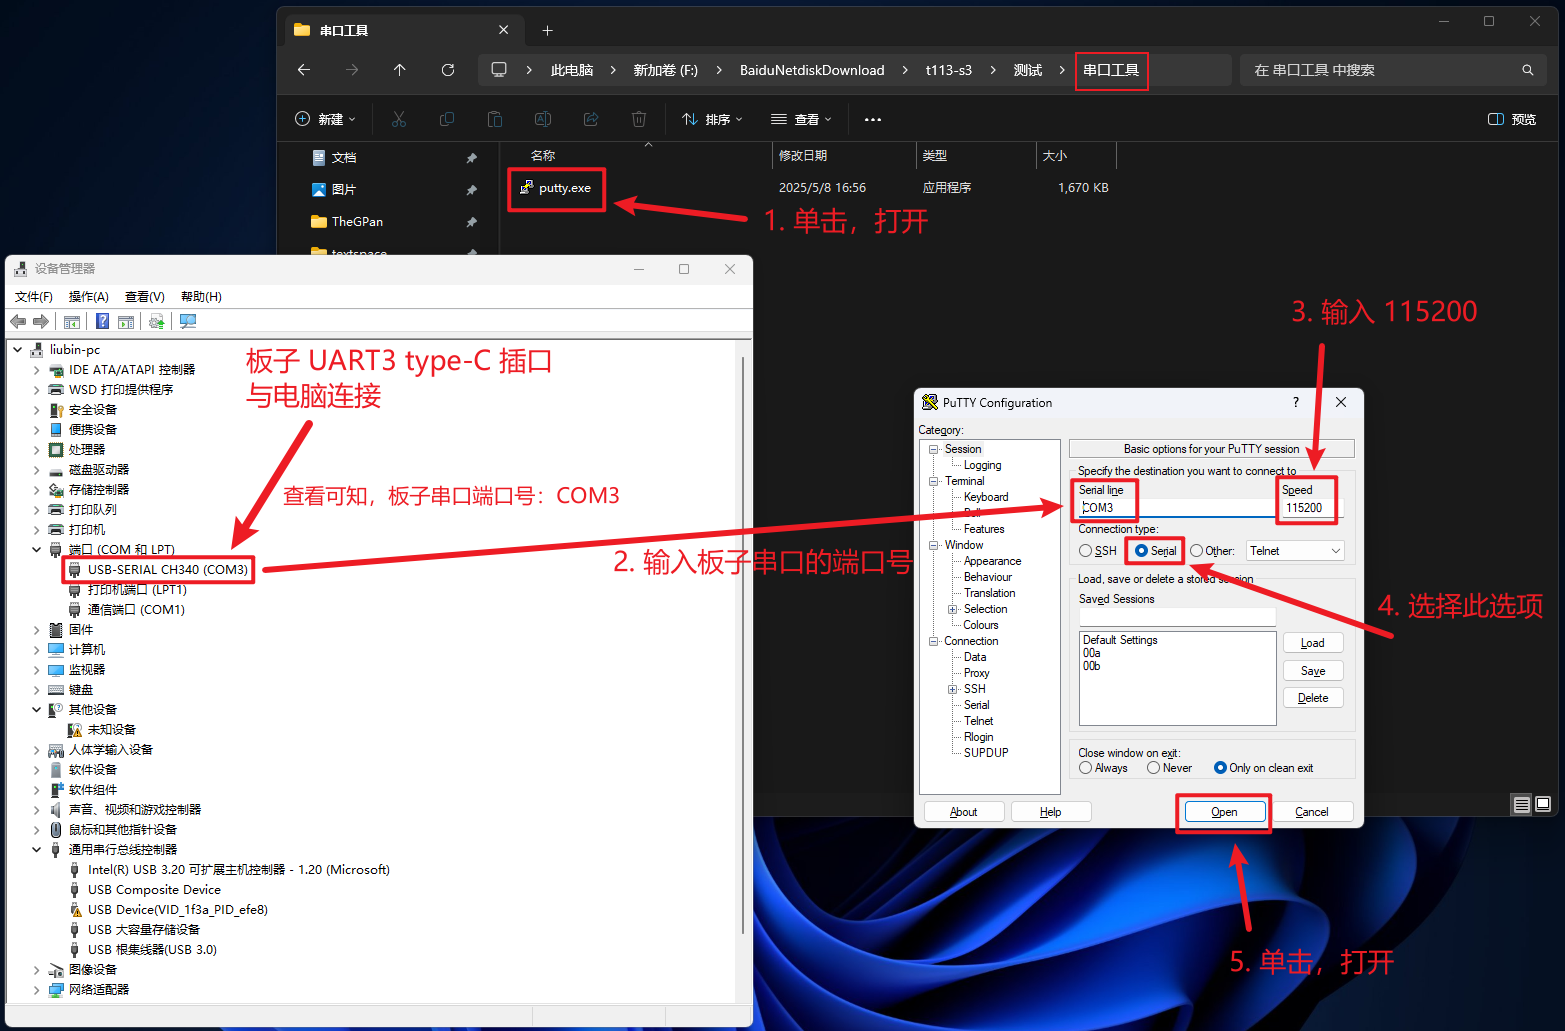
Task: Open a new Explorer tab with plus
Action: click(x=547, y=30)
